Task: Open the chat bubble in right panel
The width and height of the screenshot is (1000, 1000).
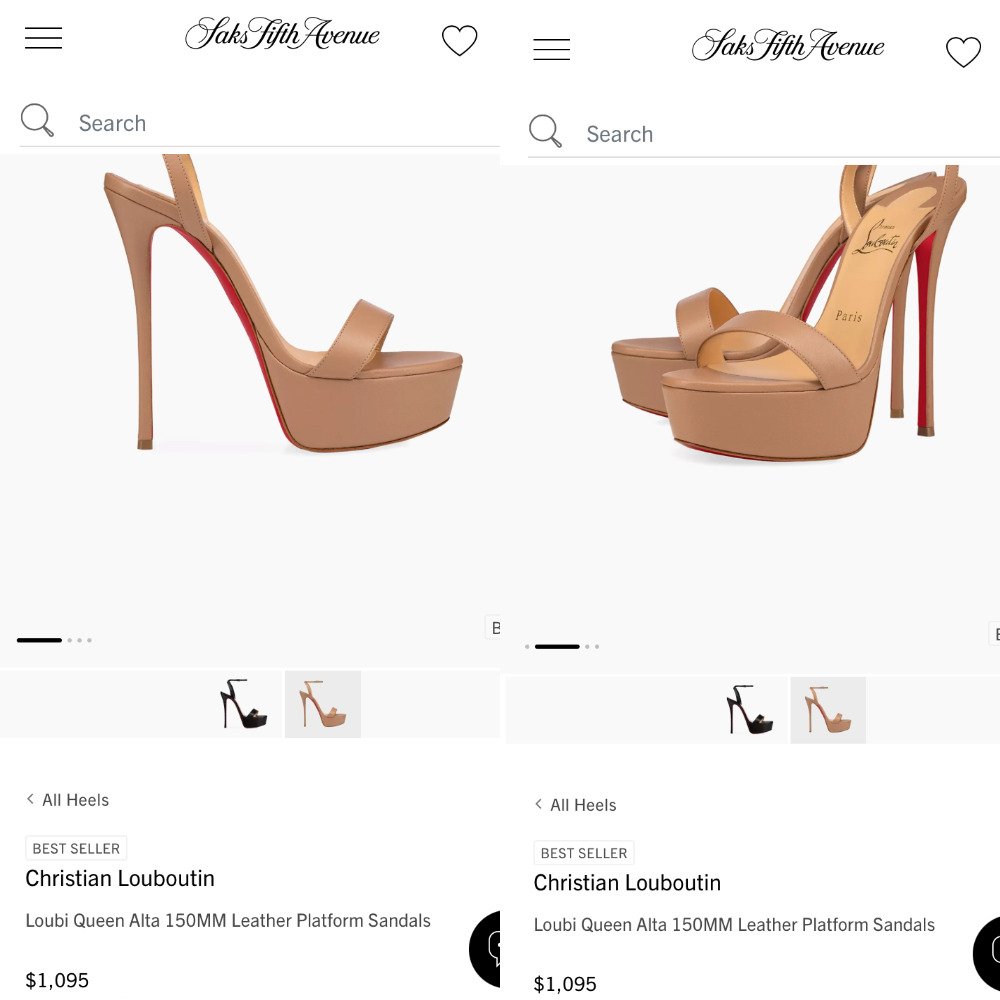Action: [987, 954]
